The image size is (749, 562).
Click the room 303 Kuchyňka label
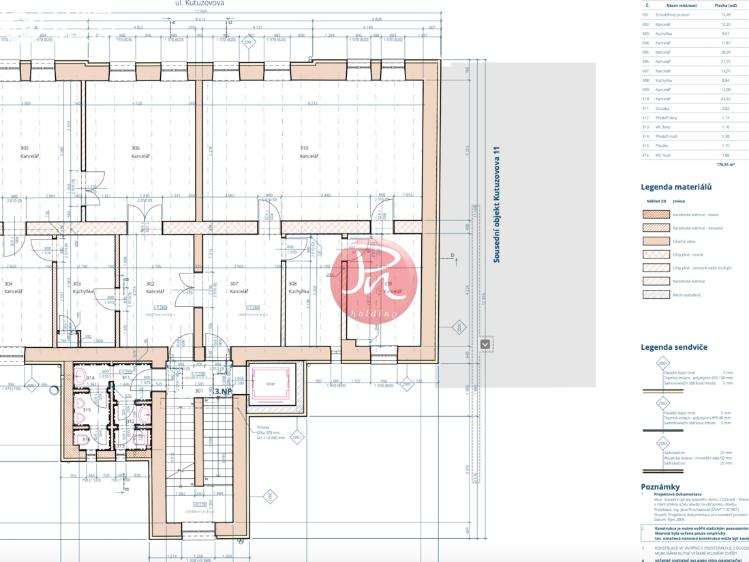tap(77, 288)
